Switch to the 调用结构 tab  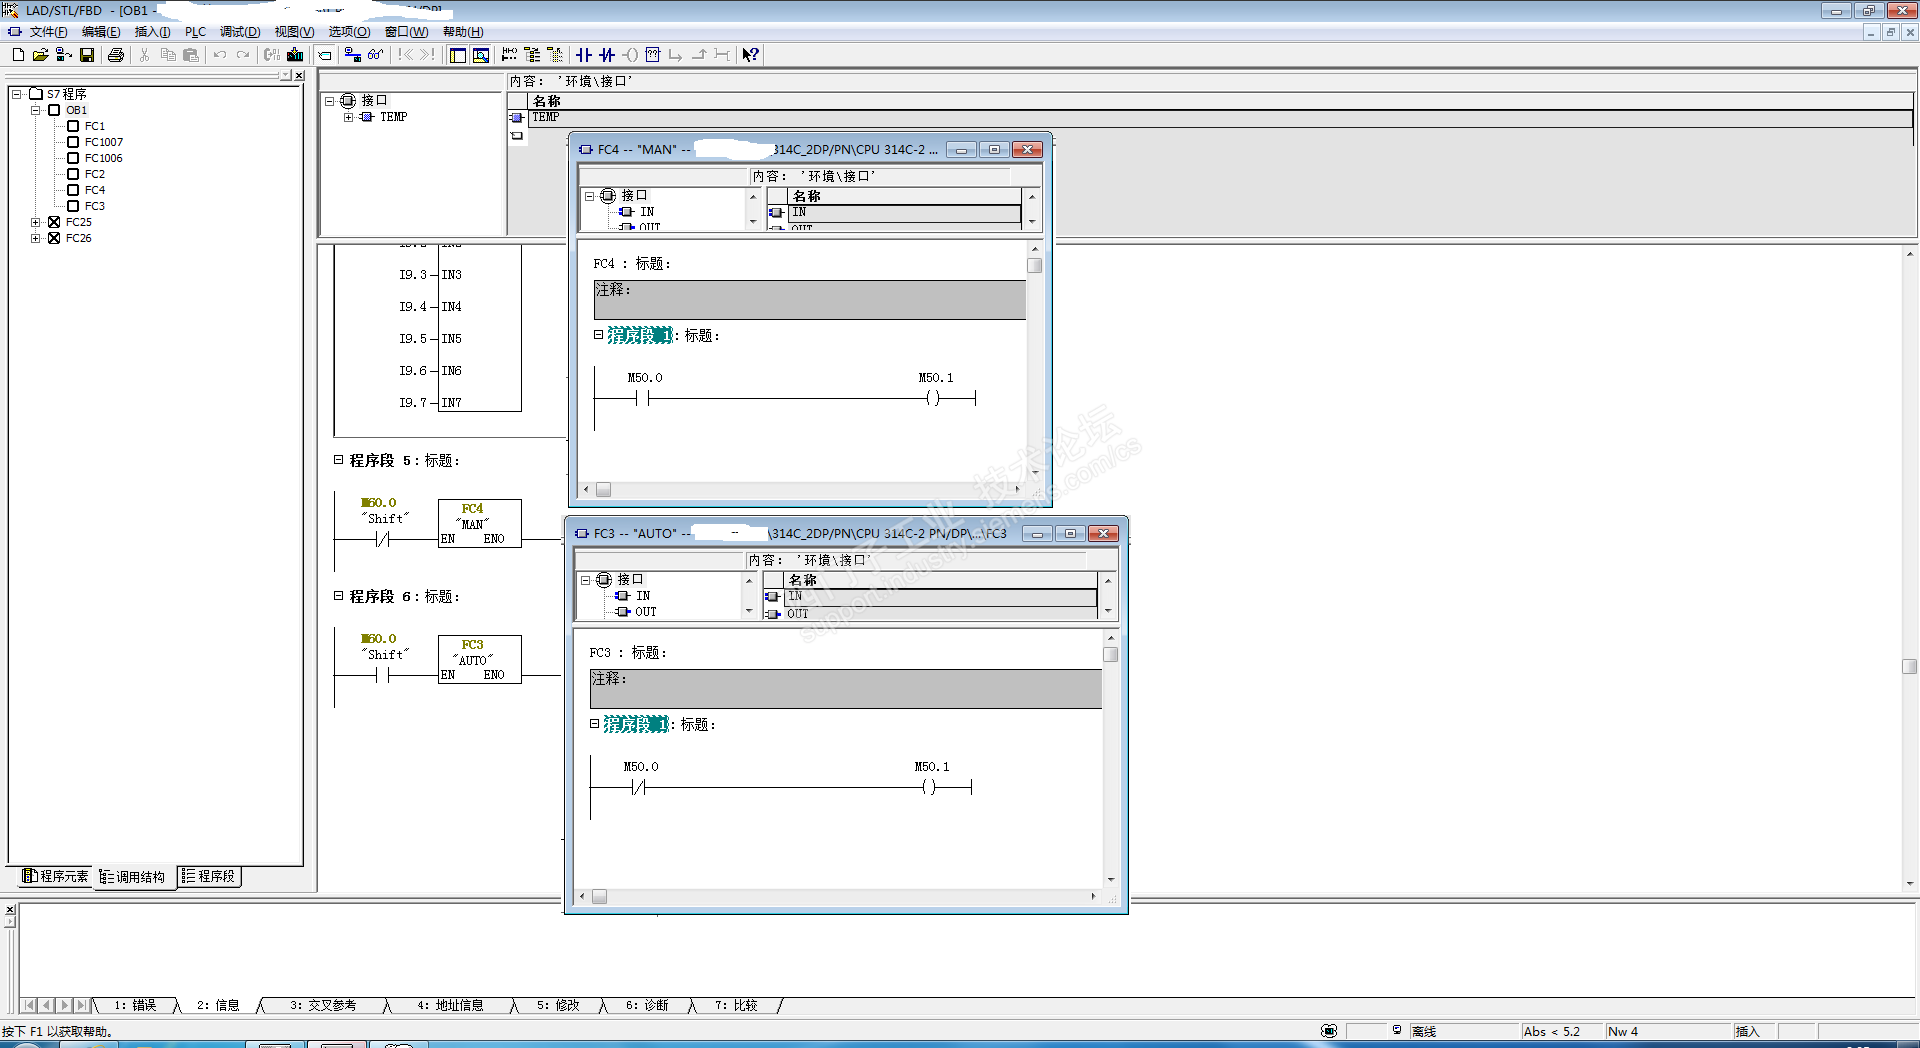(x=133, y=877)
